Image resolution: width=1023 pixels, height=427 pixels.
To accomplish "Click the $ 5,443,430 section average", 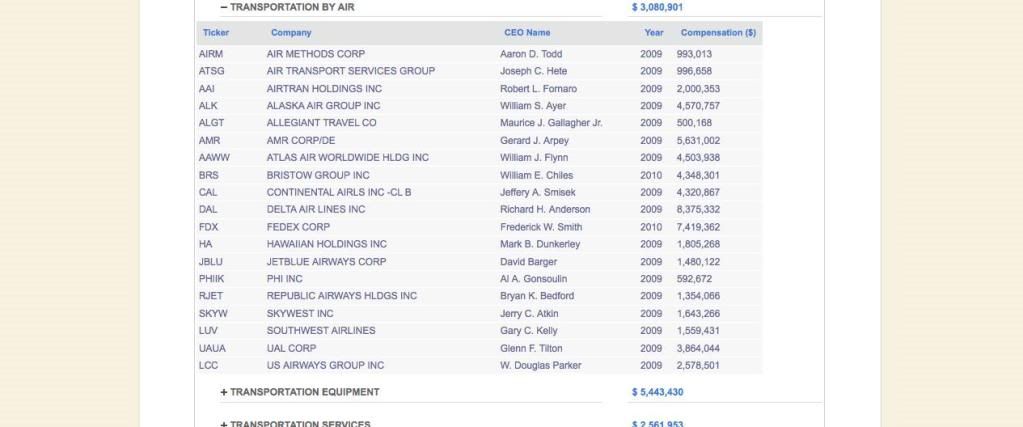I will click(x=658, y=392).
